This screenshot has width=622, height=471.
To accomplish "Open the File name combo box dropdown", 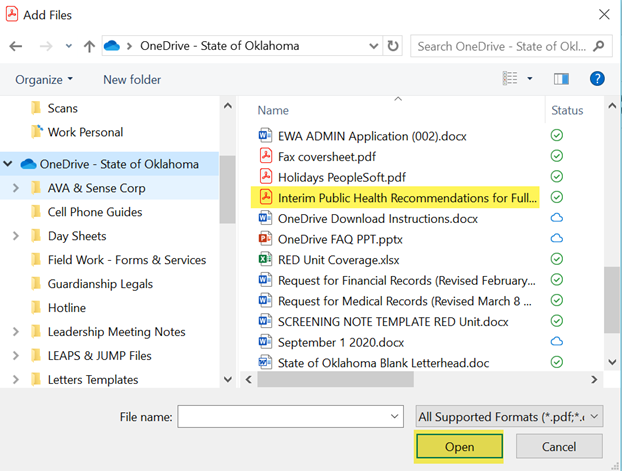I will 394,417.
